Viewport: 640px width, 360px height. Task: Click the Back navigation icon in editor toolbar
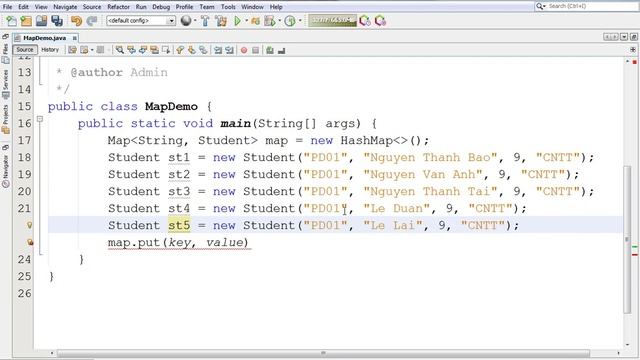(x=84, y=50)
